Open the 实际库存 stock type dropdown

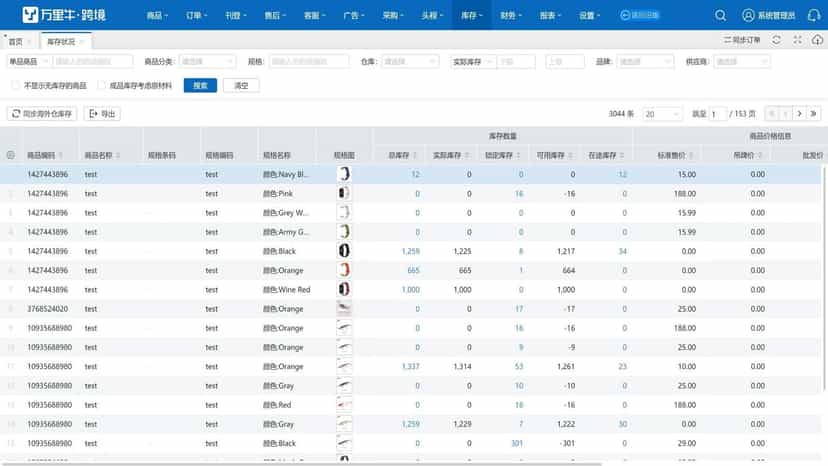point(473,61)
